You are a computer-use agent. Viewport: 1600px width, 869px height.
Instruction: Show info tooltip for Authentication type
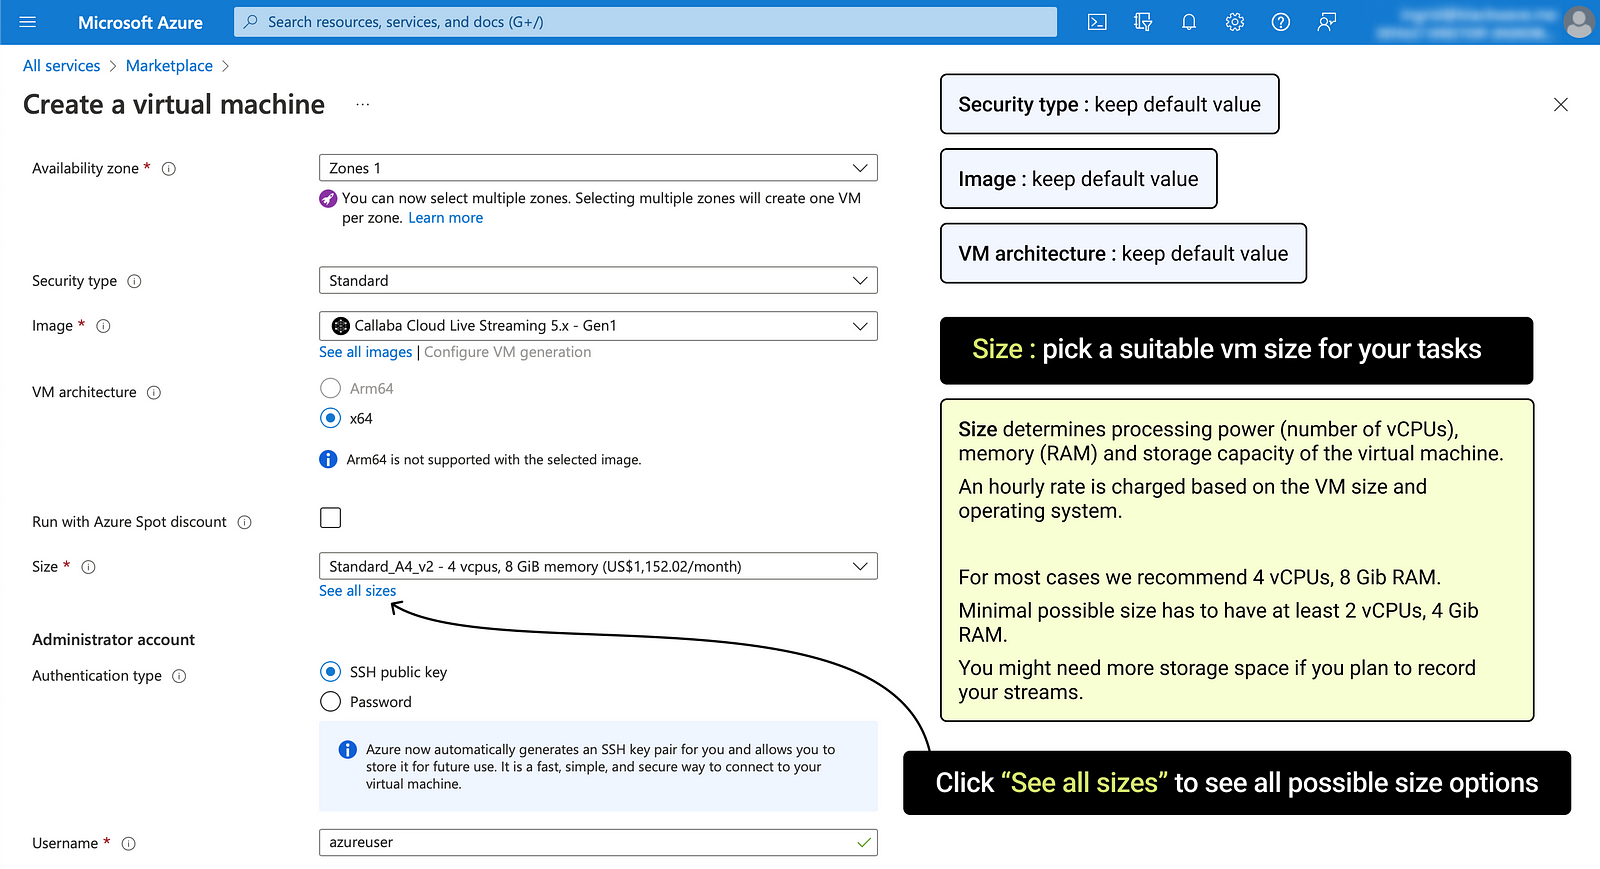tap(179, 676)
